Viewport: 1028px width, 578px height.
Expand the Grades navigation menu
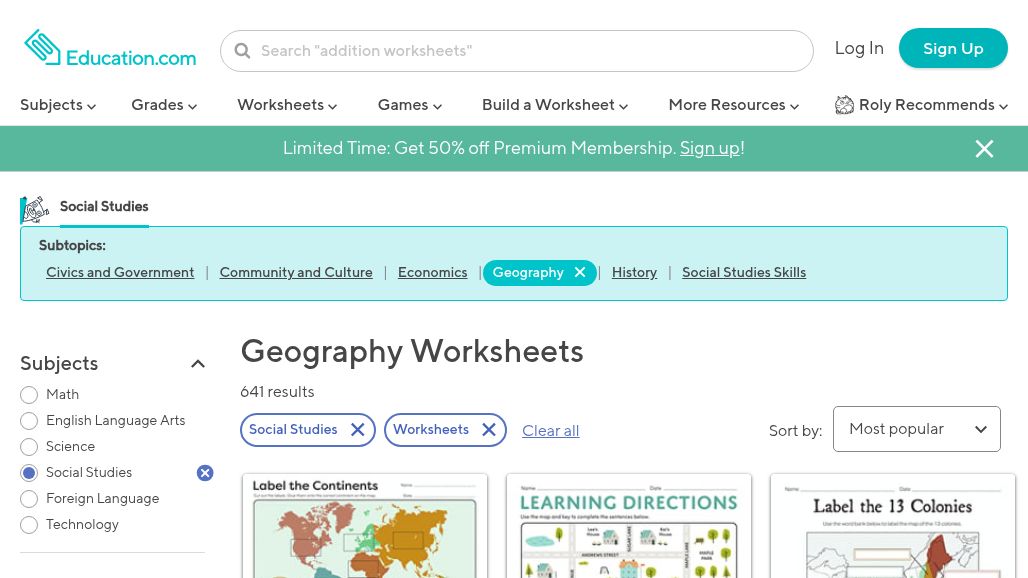coord(164,105)
